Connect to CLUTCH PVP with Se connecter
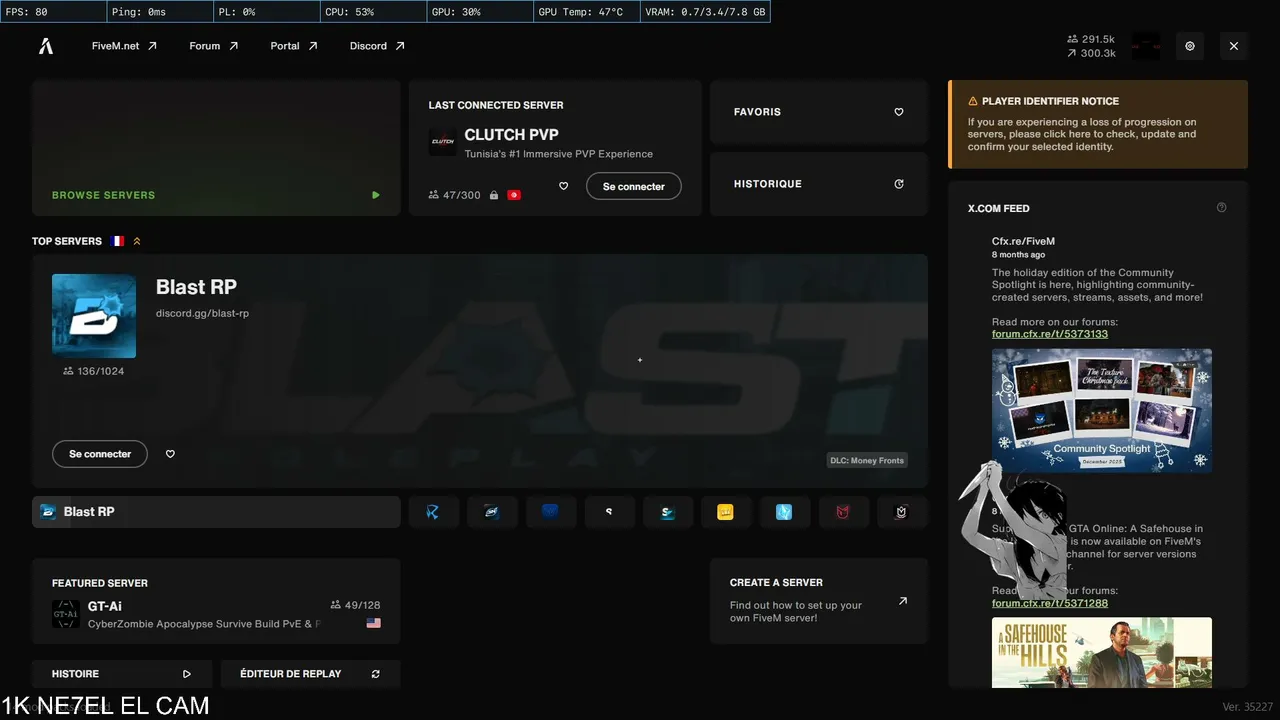 (x=634, y=186)
